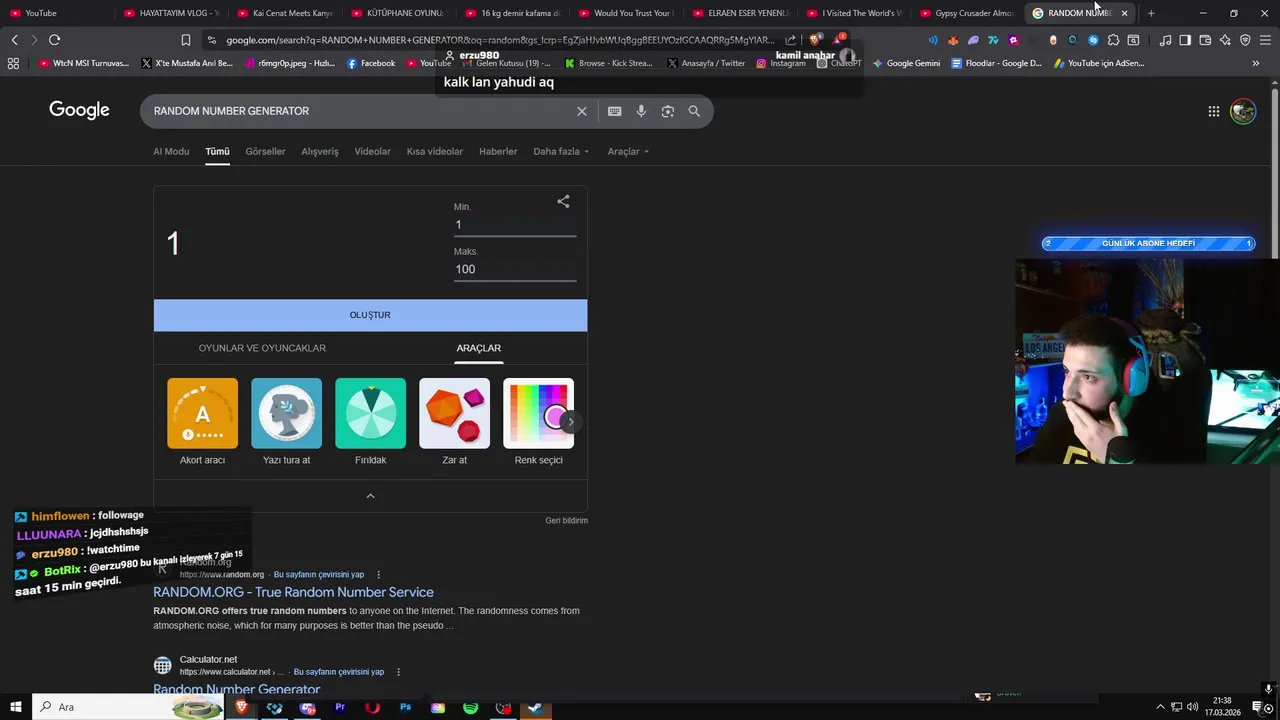Start voice search with the microphone
The height and width of the screenshot is (720, 1280).
(x=641, y=111)
